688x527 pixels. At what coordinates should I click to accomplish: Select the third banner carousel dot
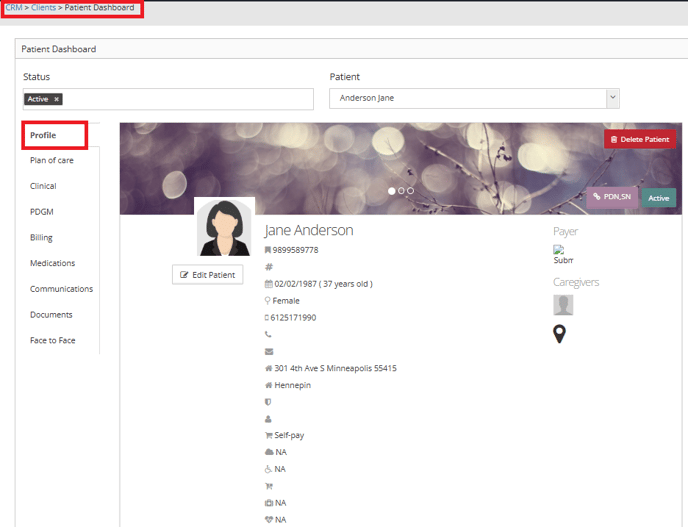coord(410,191)
